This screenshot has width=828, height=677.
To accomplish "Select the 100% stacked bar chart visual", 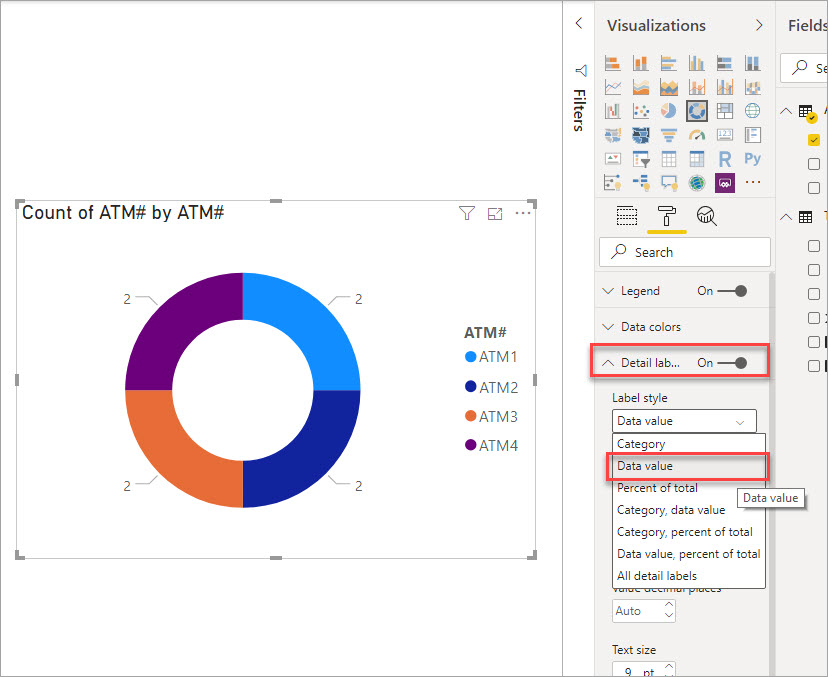I will [724, 63].
